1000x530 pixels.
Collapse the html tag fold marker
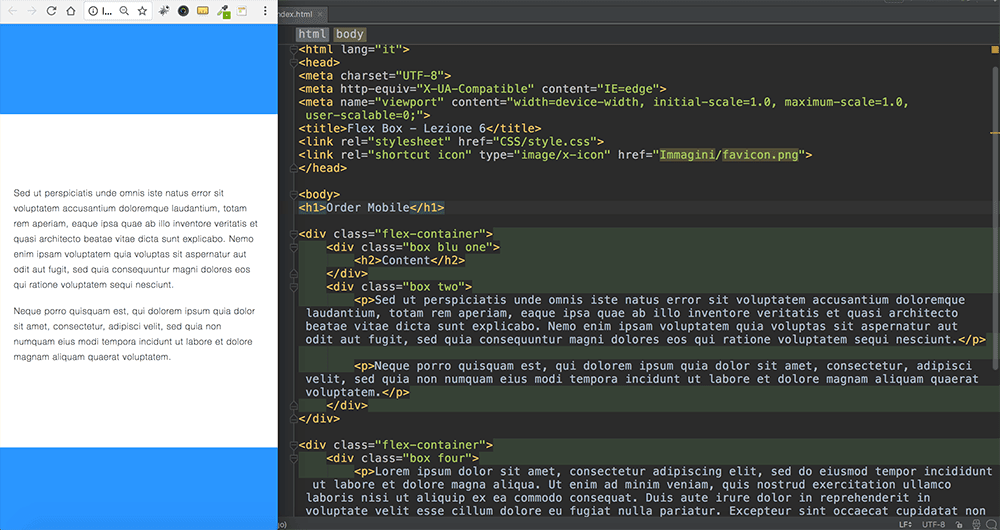click(294, 49)
